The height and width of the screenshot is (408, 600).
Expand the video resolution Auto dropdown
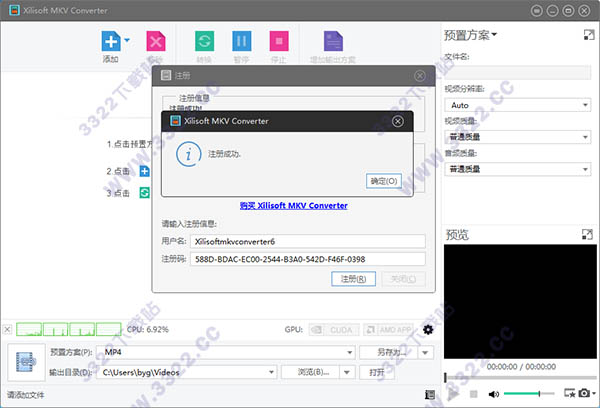(518, 105)
